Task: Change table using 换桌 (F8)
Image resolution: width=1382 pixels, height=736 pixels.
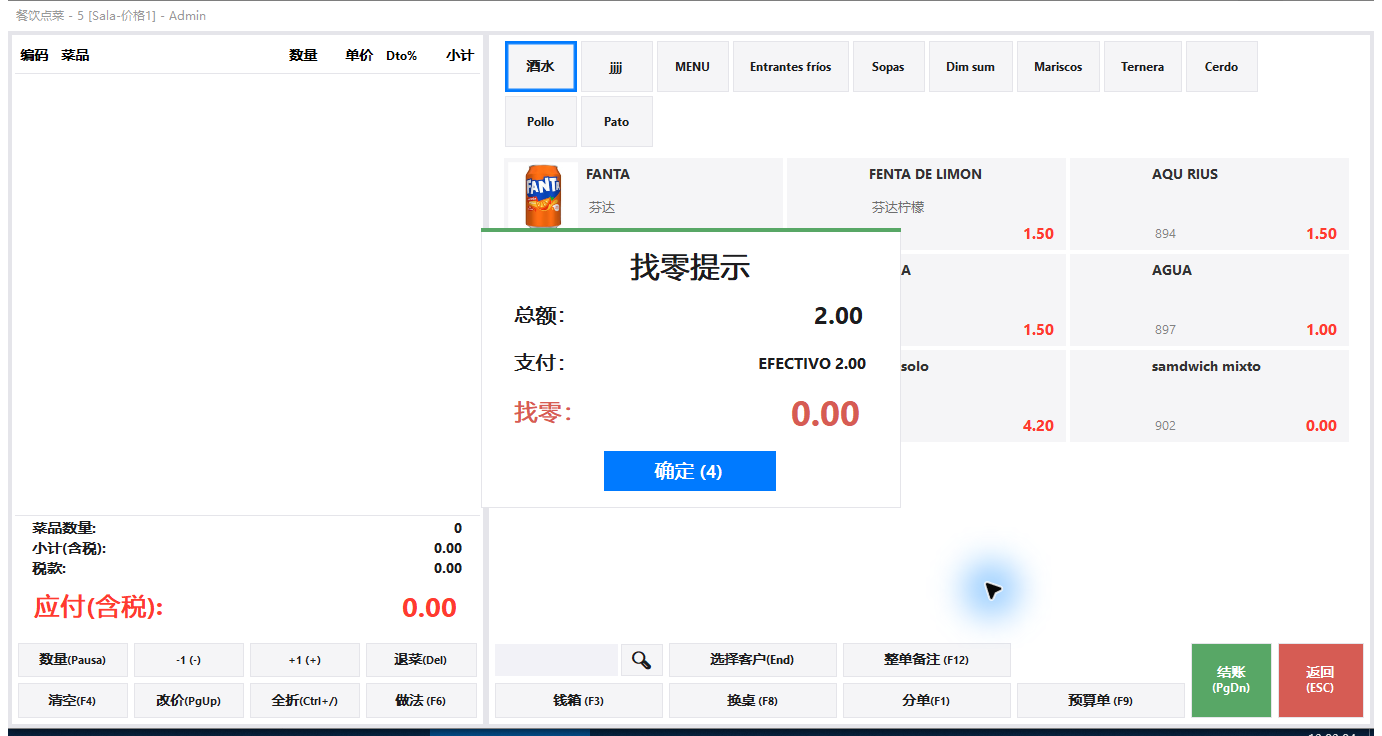Action: (x=753, y=701)
